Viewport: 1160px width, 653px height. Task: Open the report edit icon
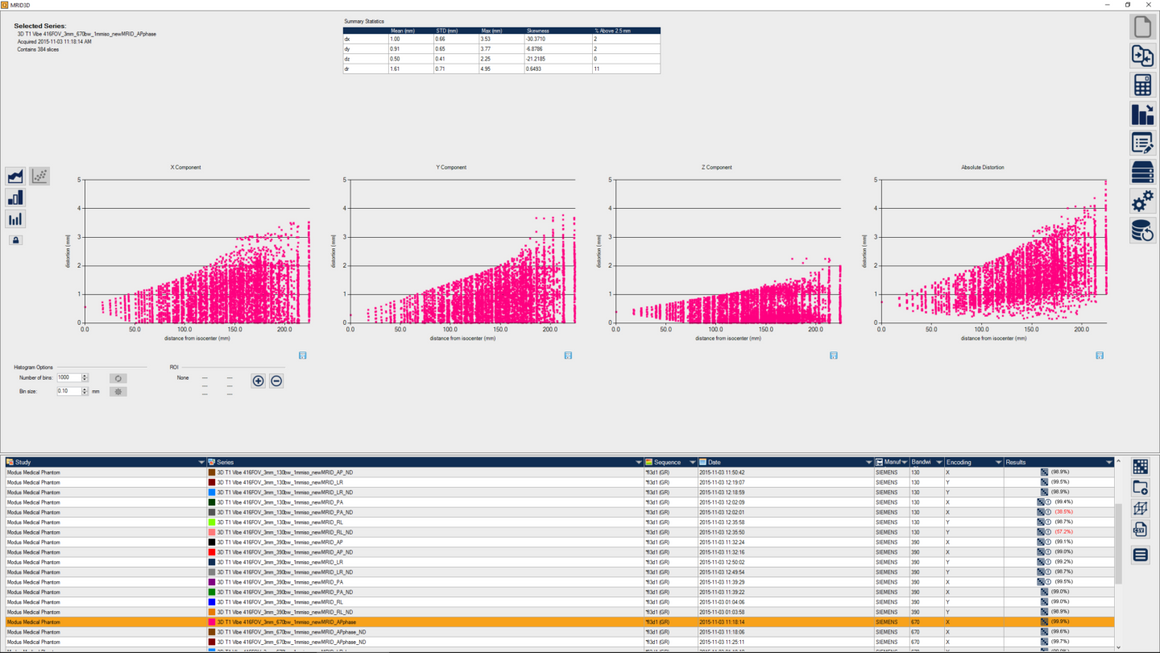pos(1142,143)
